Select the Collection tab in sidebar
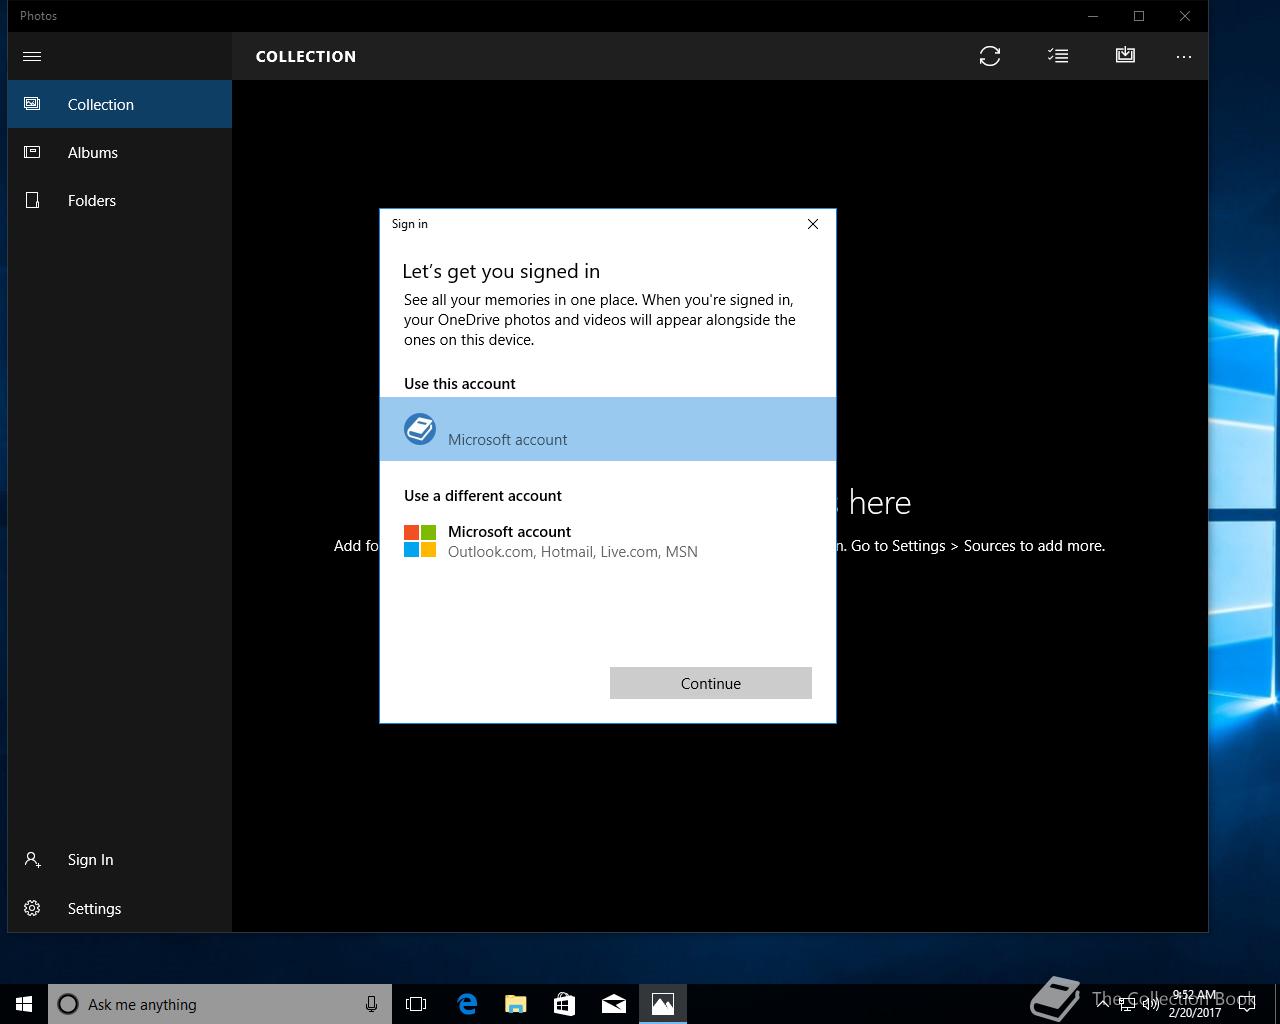1280x1024 pixels. [120, 104]
